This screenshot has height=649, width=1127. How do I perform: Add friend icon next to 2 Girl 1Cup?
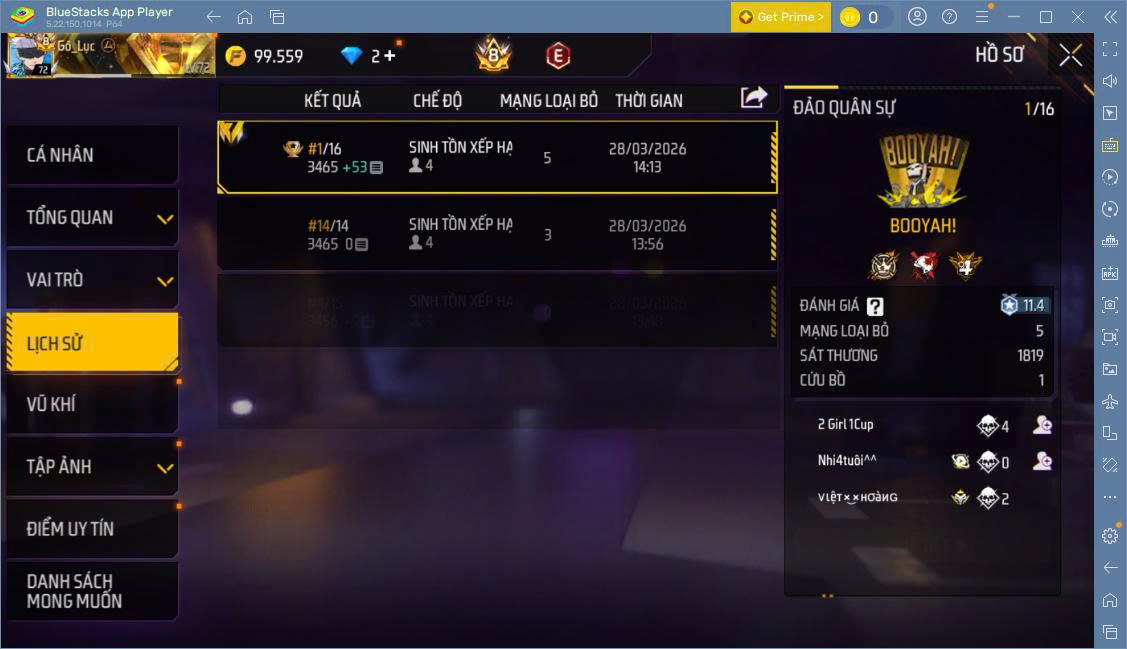(x=1042, y=425)
